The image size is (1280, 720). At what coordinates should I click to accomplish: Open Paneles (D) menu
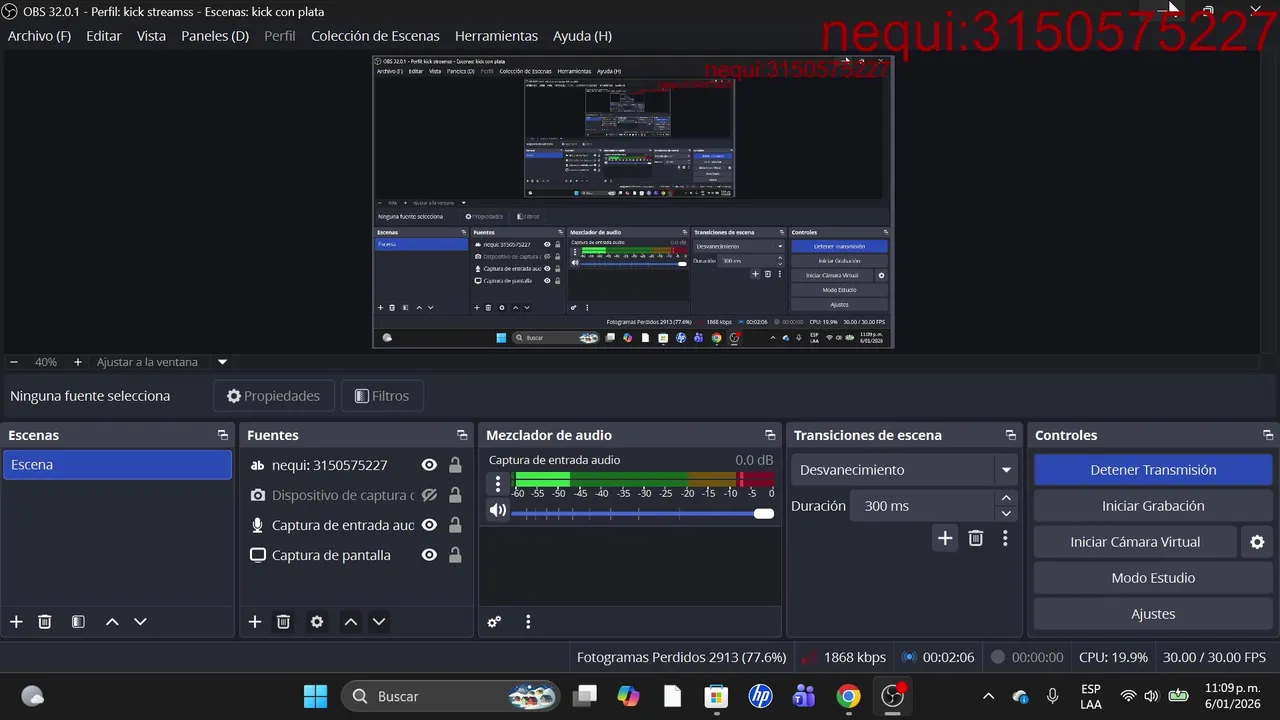point(215,36)
